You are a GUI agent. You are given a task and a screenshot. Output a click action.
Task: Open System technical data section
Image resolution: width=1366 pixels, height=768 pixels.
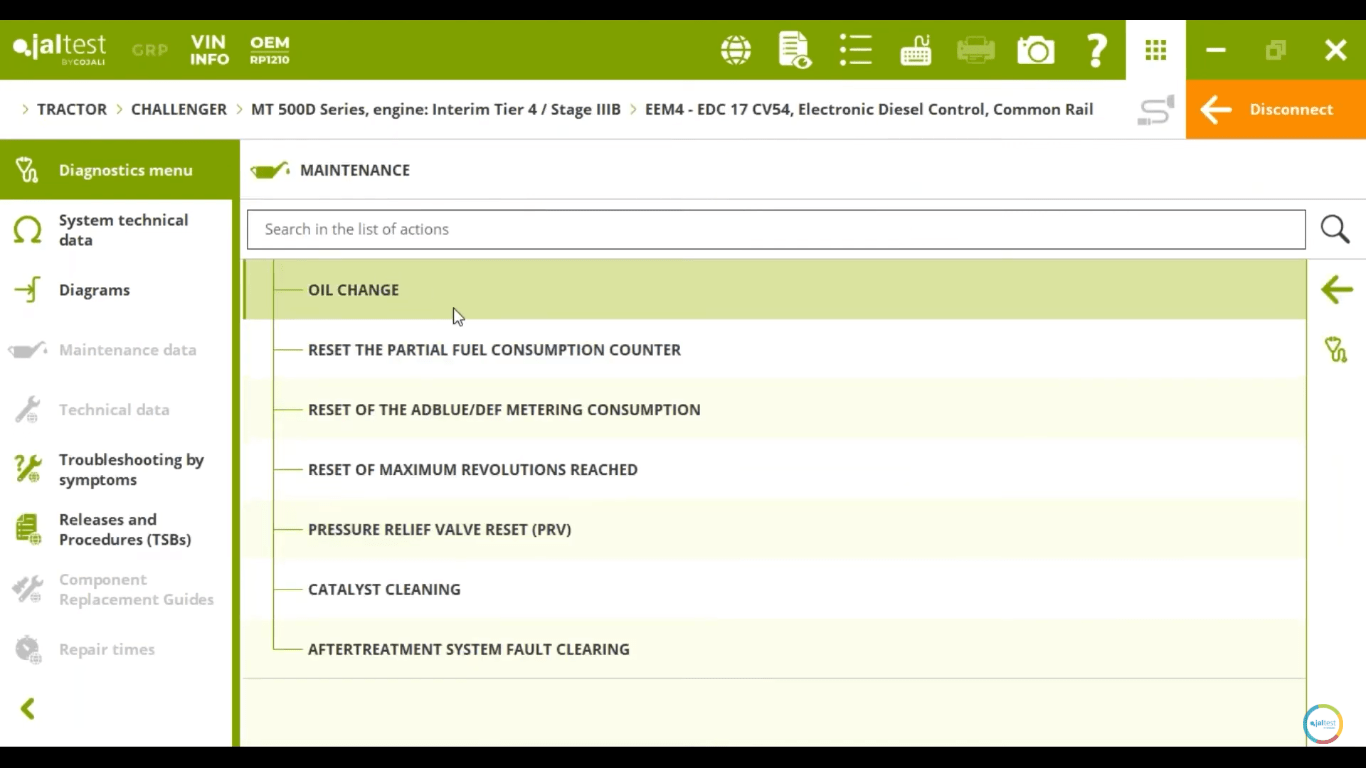tap(123, 230)
